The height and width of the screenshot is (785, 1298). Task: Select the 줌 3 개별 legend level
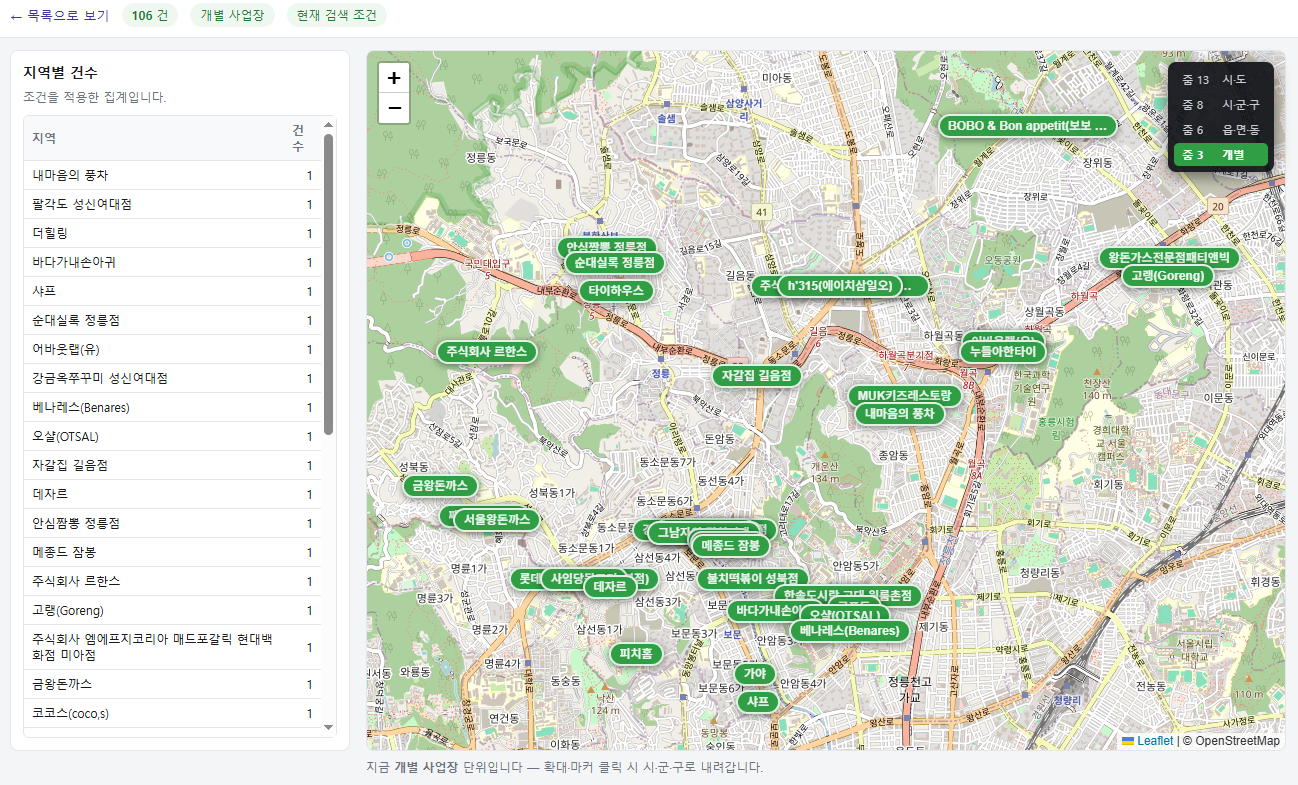[x=1220, y=155]
